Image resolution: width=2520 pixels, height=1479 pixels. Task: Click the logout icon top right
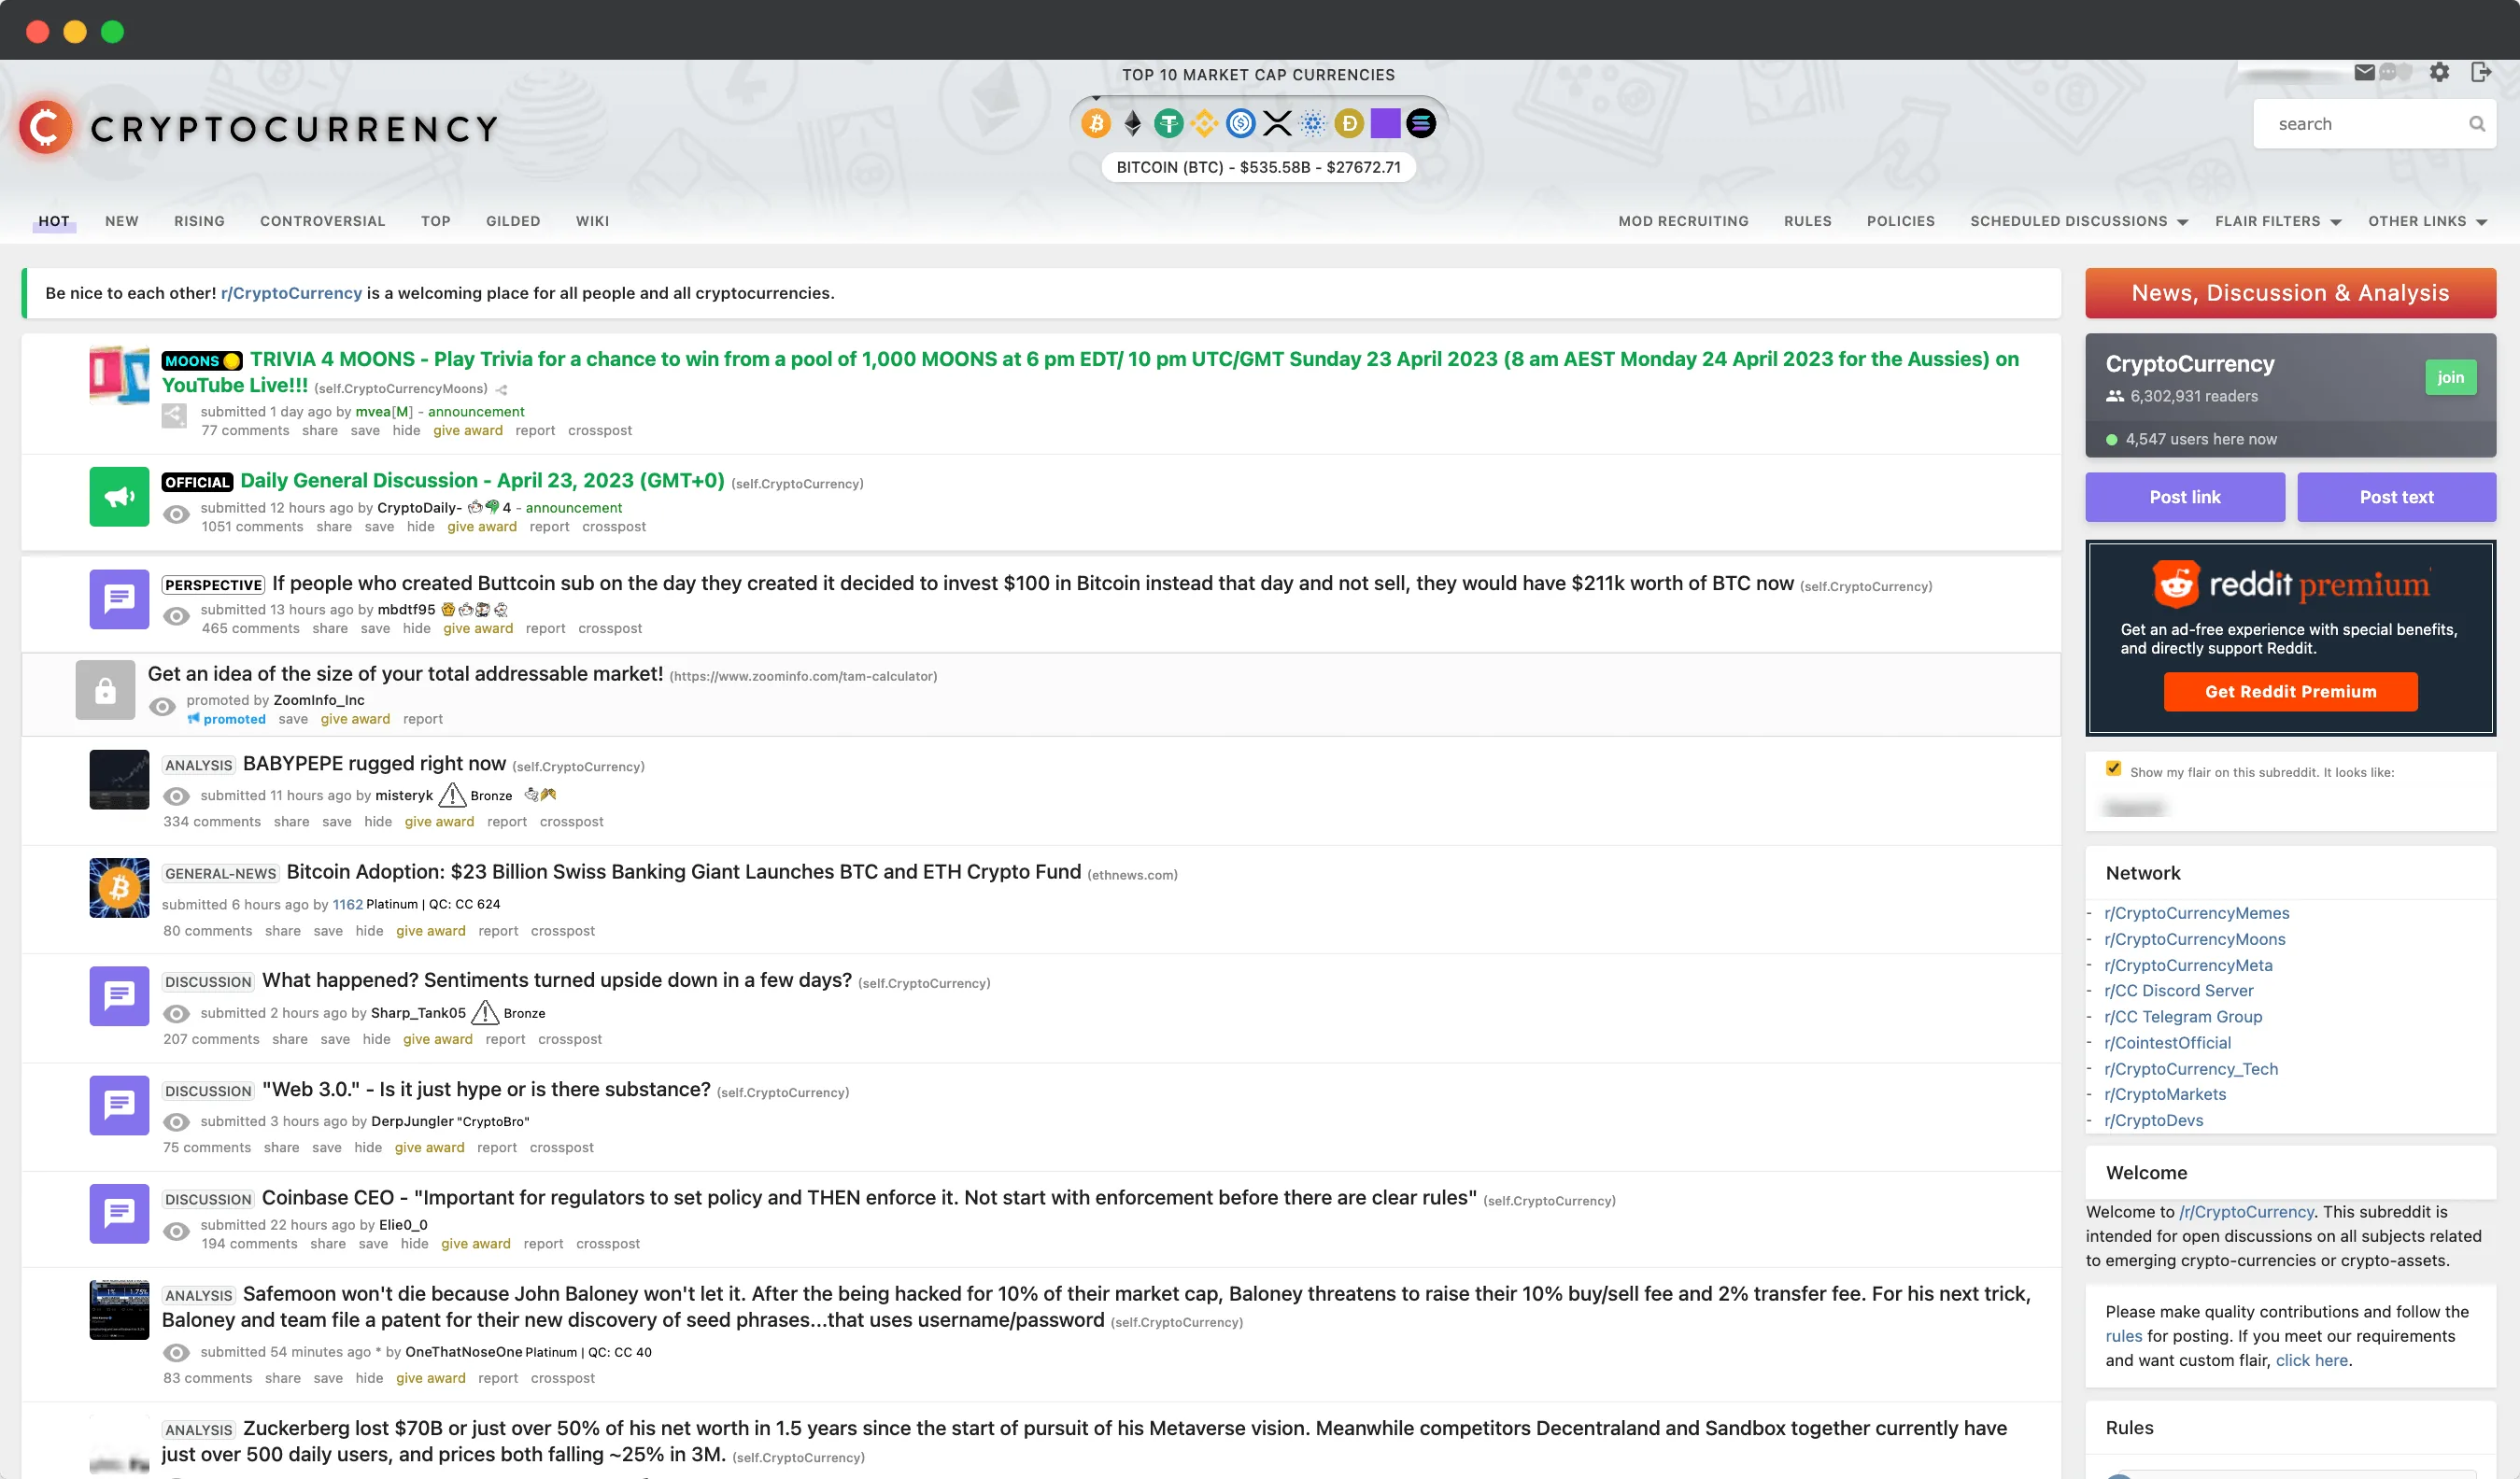click(2483, 71)
